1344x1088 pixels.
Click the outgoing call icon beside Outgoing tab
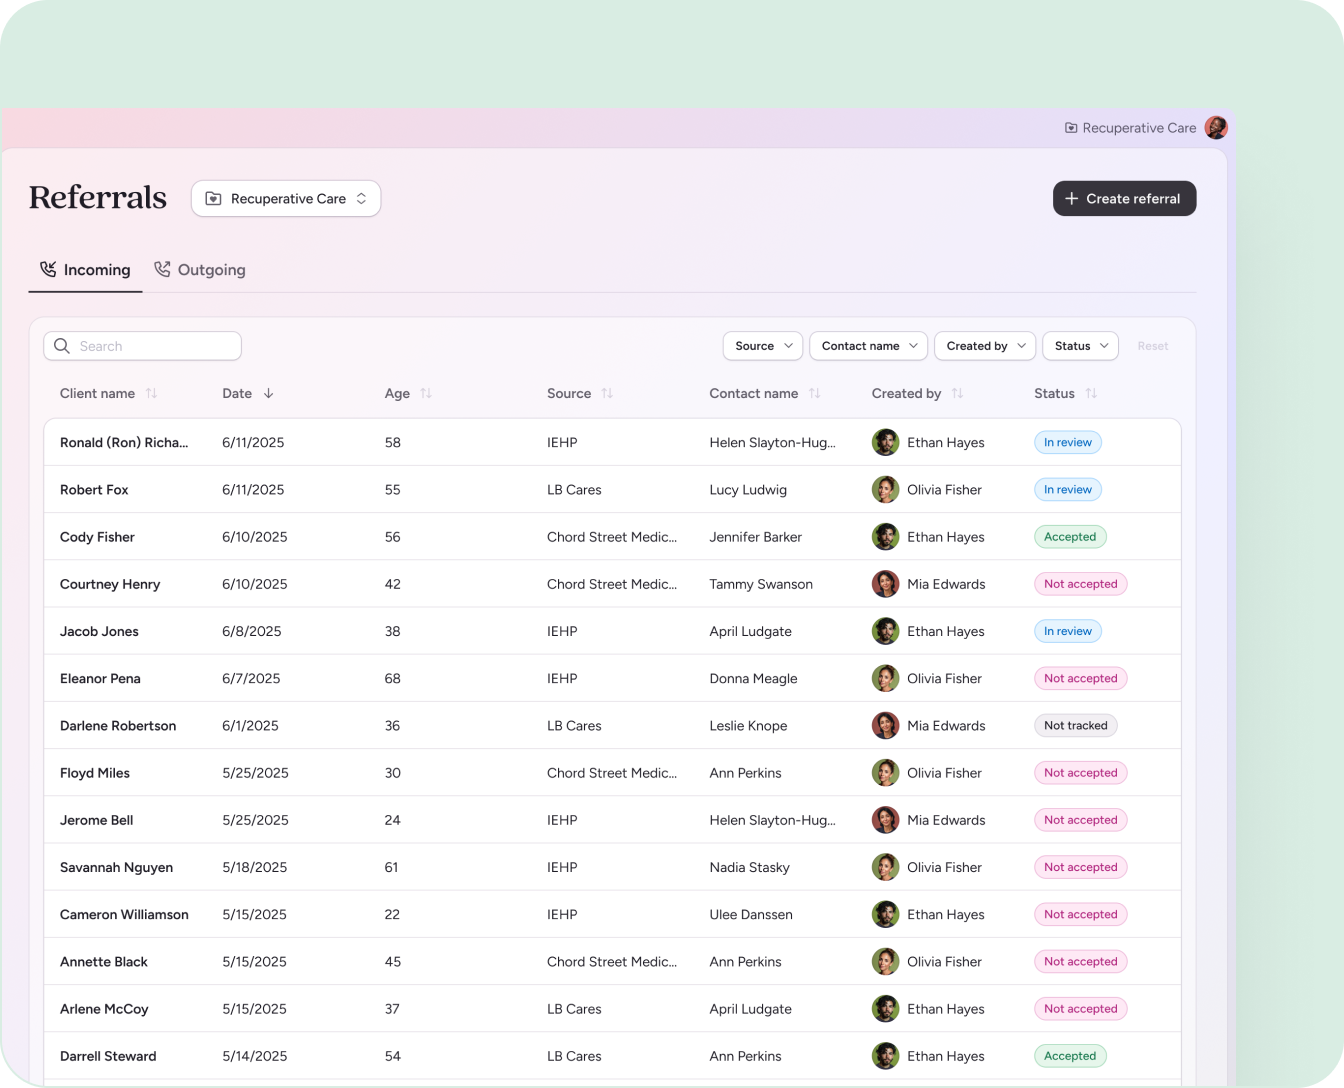[x=162, y=269]
